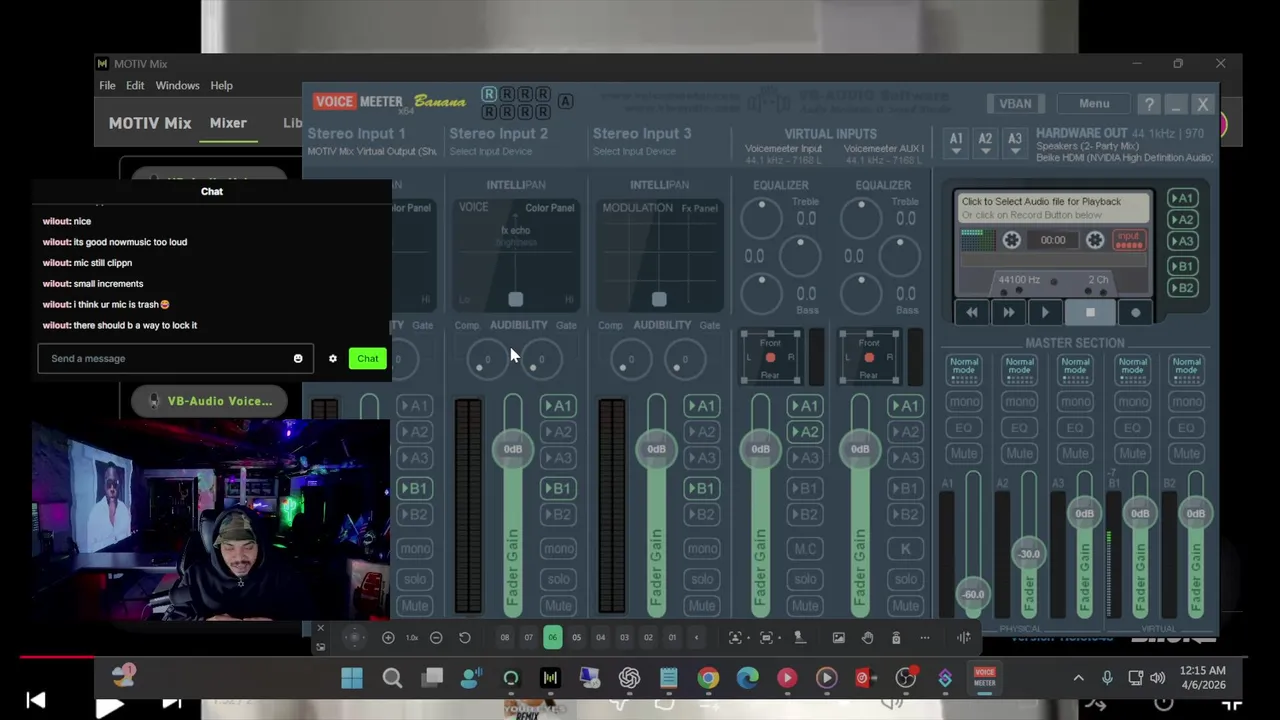Click the image icon in bottom toolbar
1280x720 pixels.
[x=838, y=638]
